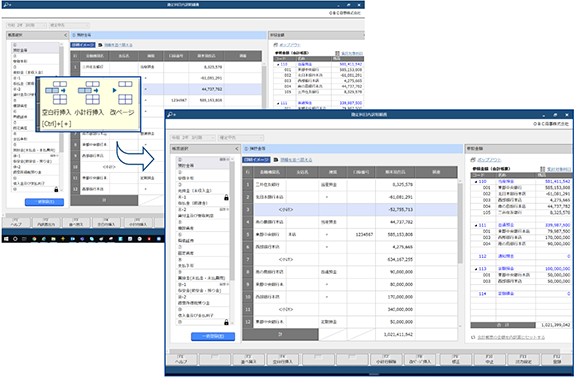Image resolution: width=575 pixels, height=377 pixels.
Task: Collapse account code 110 tree group
Action: tap(476, 182)
